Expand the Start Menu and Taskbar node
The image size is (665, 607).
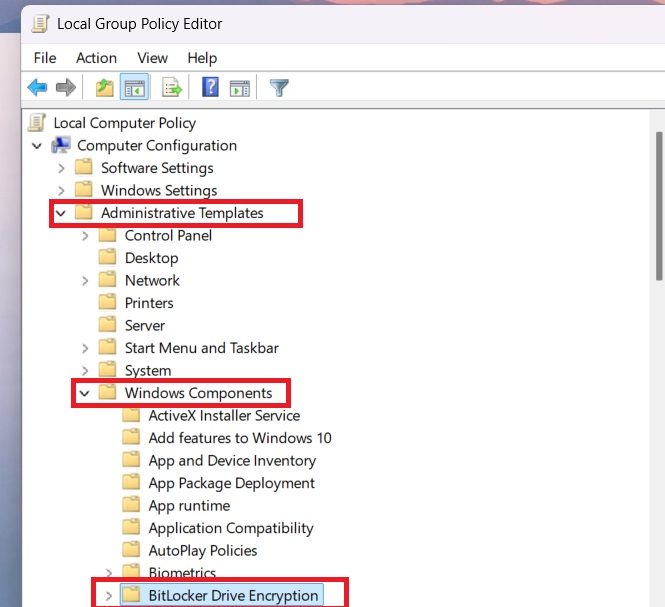point(85,348)
